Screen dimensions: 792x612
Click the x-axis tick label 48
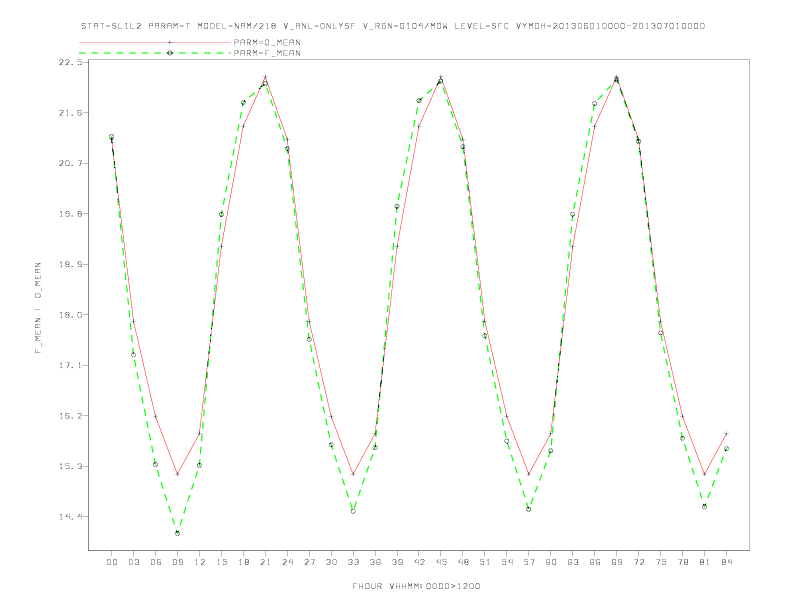click(x=463, y=562)
